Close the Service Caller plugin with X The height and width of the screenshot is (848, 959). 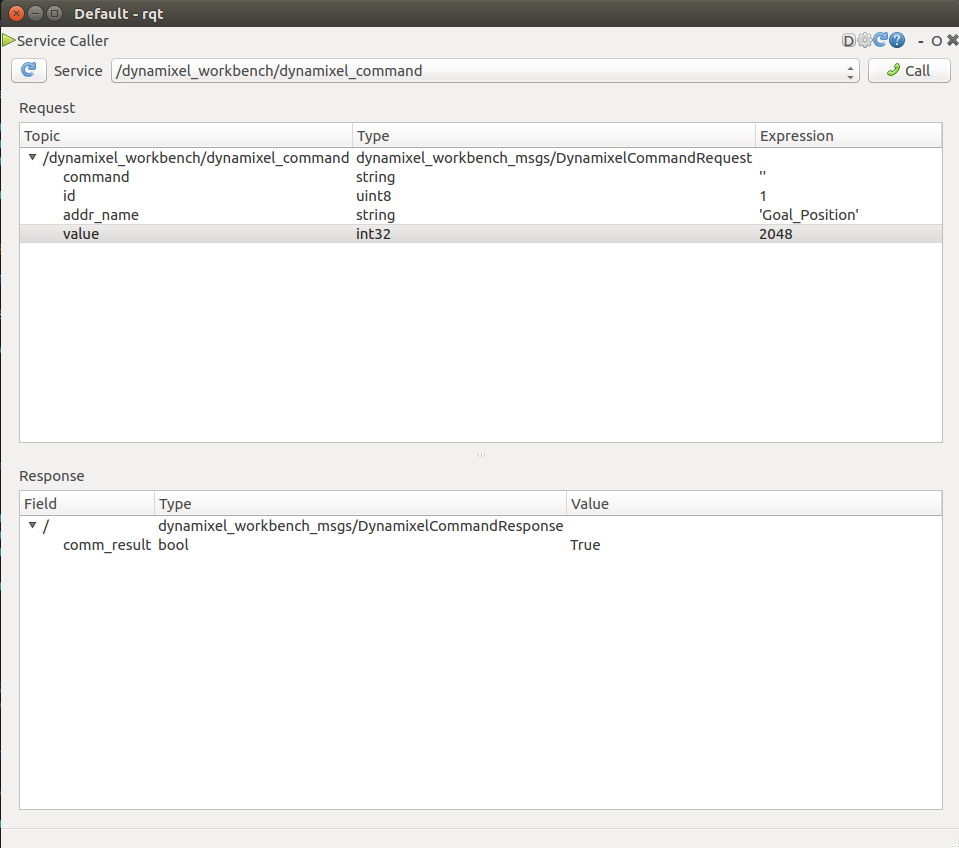(x=951, y=41)
